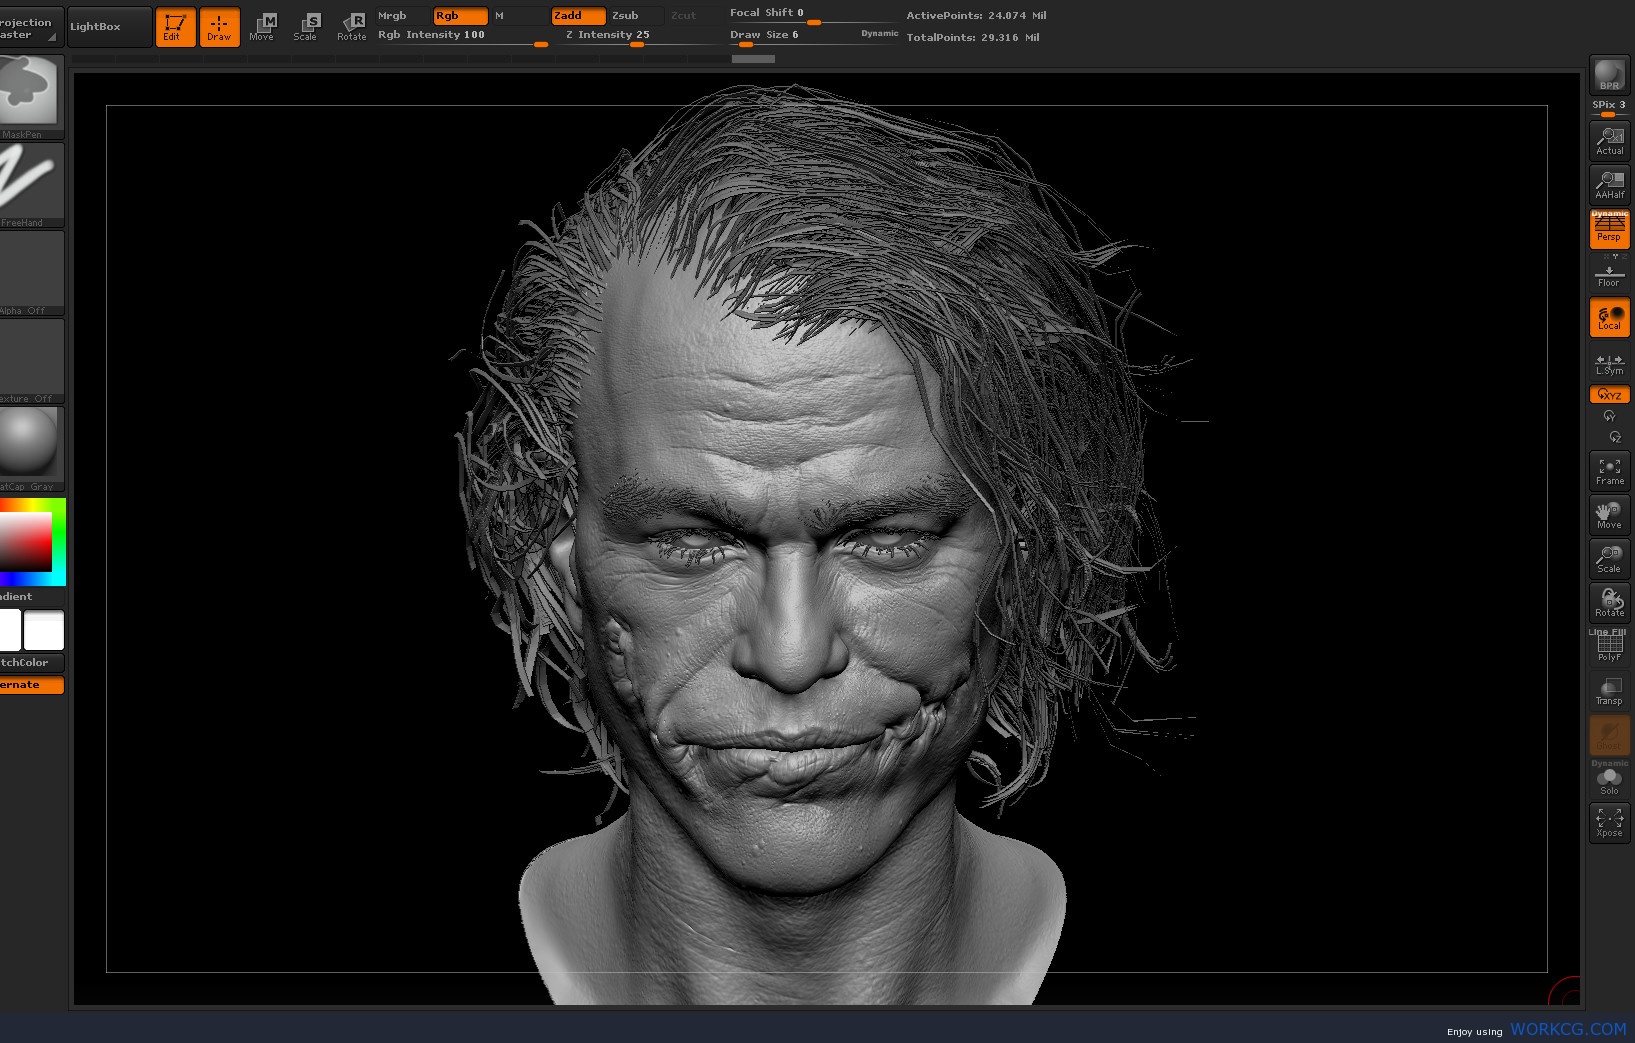Toggle Solo mode icon

pos(1609,779)
